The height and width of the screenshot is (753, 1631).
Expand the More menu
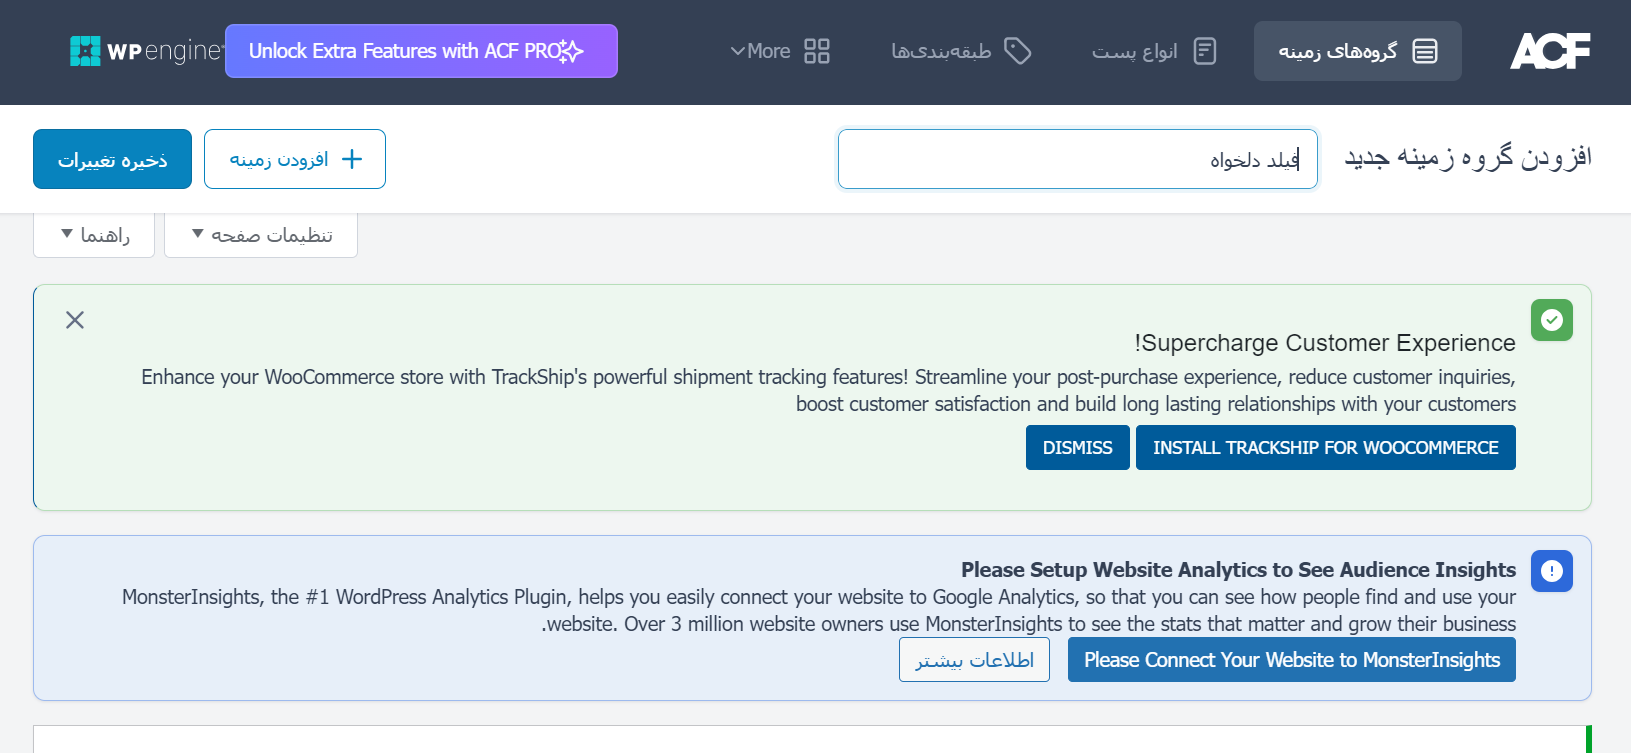(780, 51)
